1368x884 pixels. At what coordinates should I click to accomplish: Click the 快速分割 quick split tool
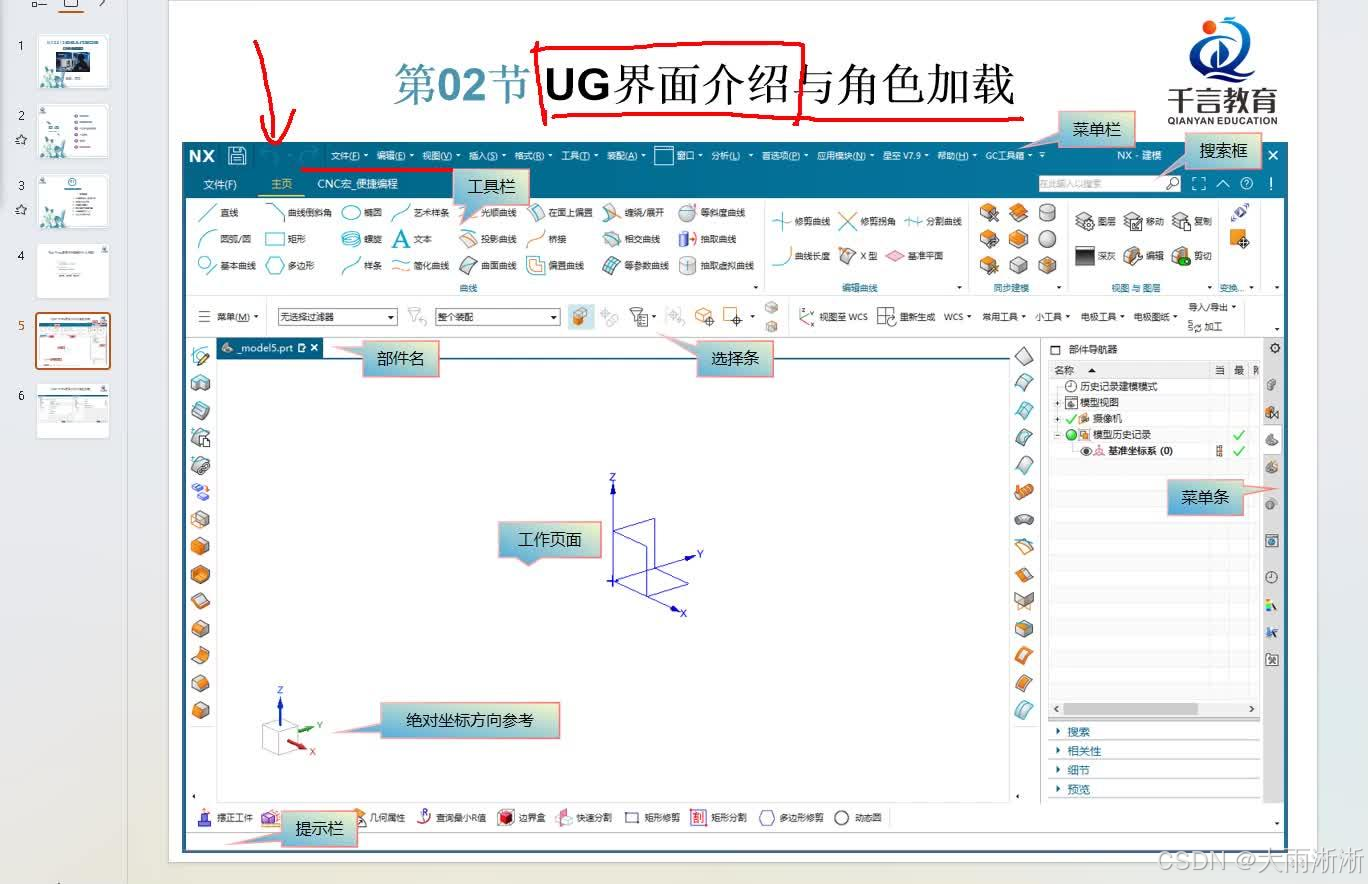point(584,817)
